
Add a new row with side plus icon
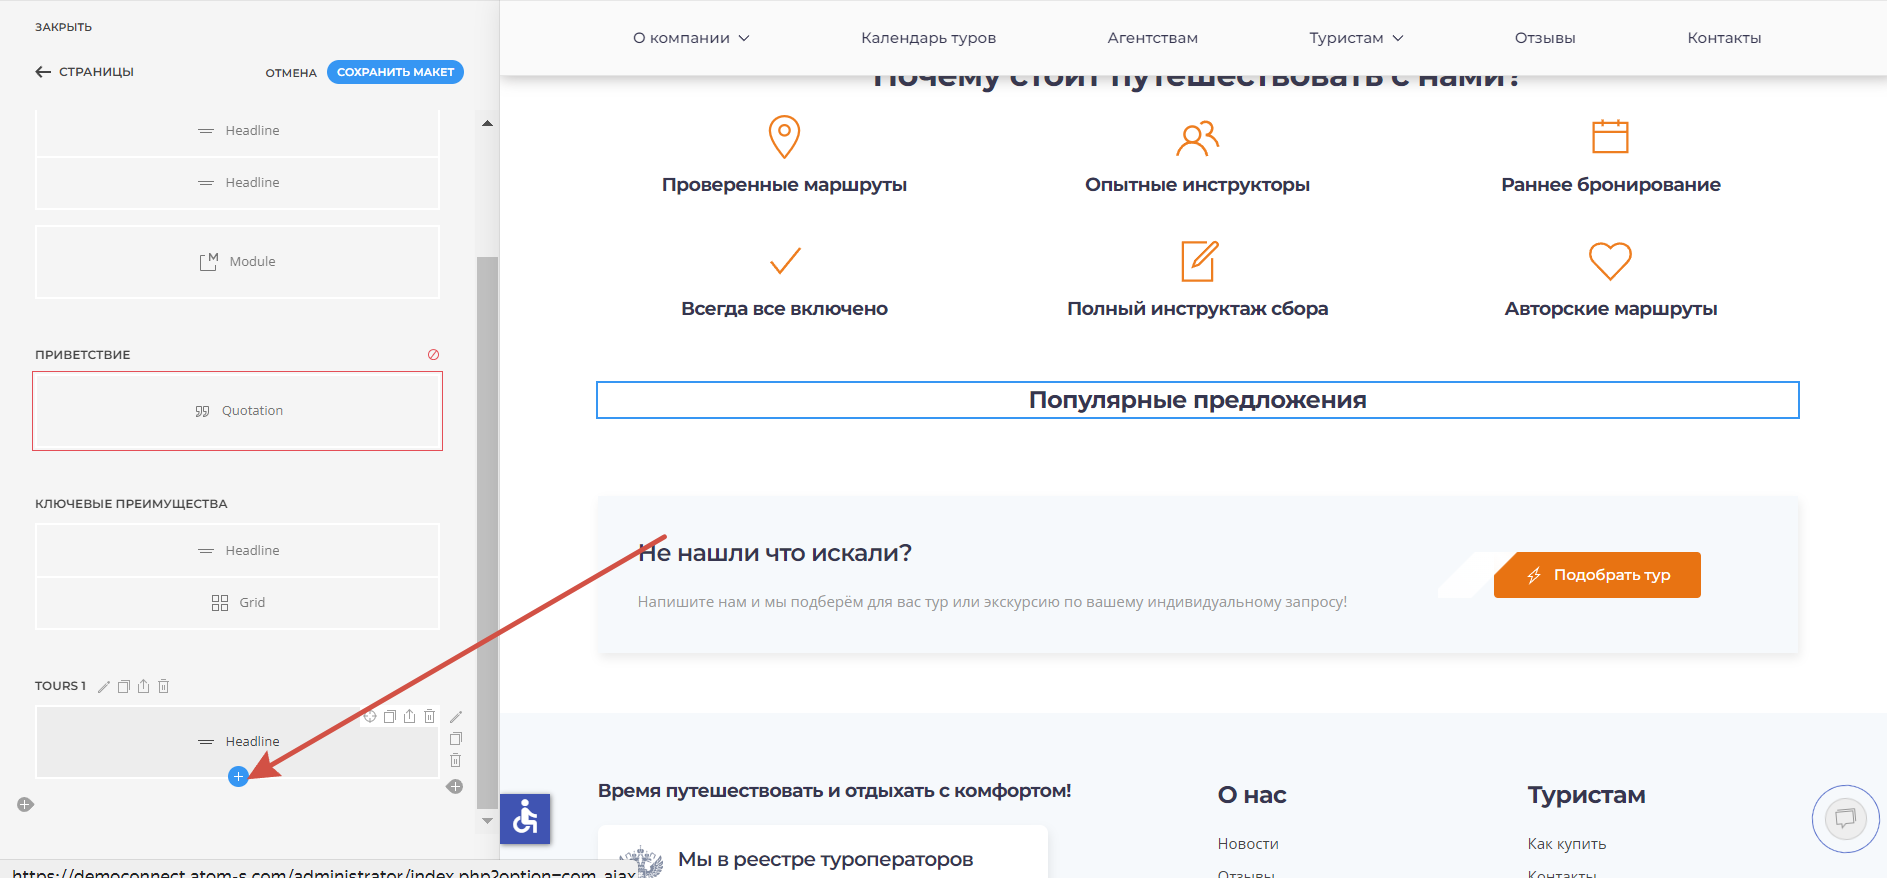pos(455,787)
